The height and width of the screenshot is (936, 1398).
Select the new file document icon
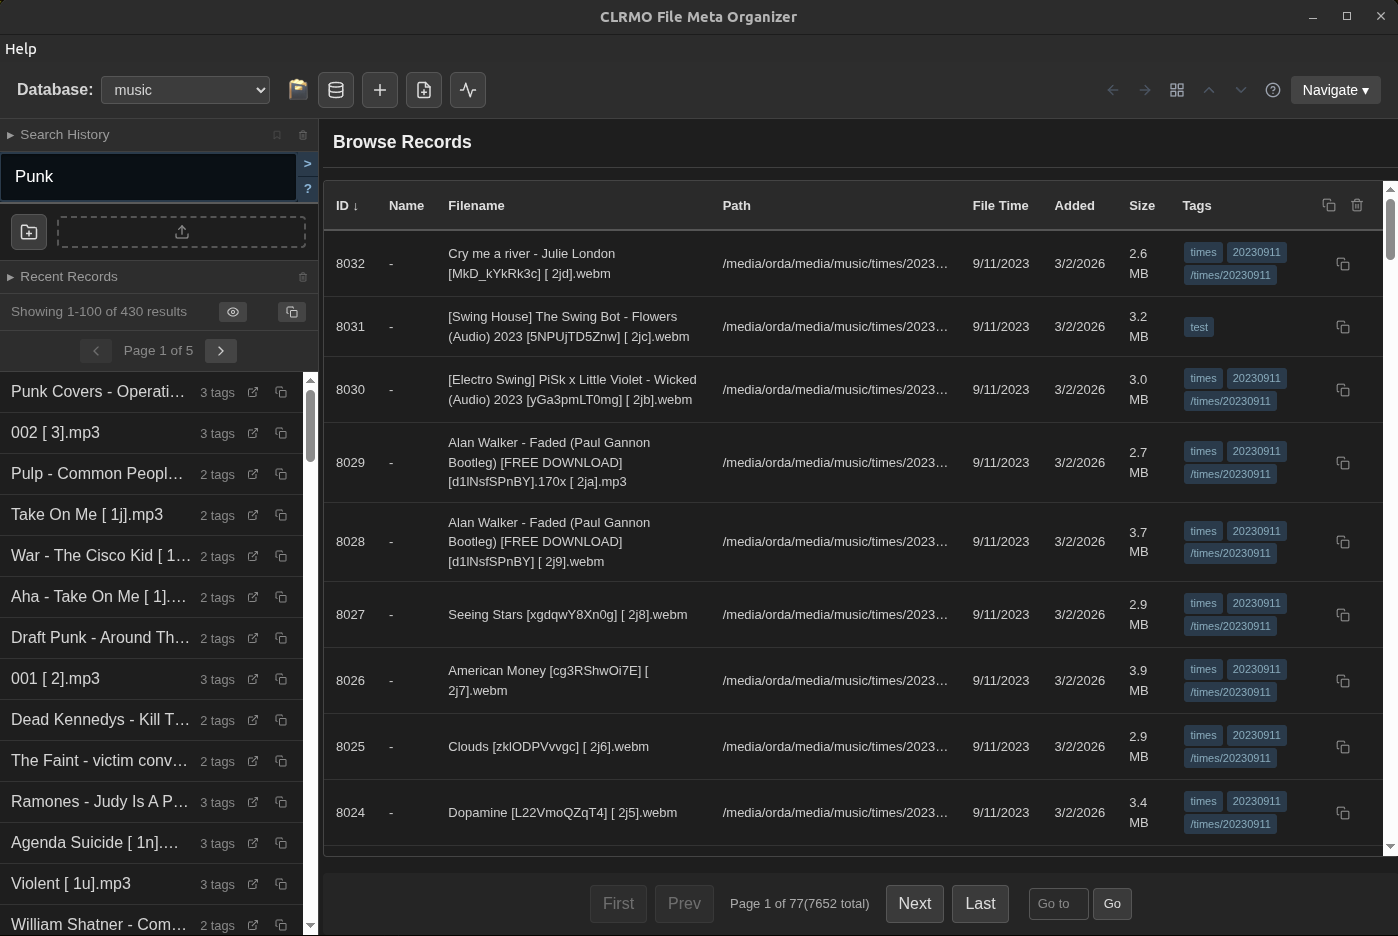point(423,90)
